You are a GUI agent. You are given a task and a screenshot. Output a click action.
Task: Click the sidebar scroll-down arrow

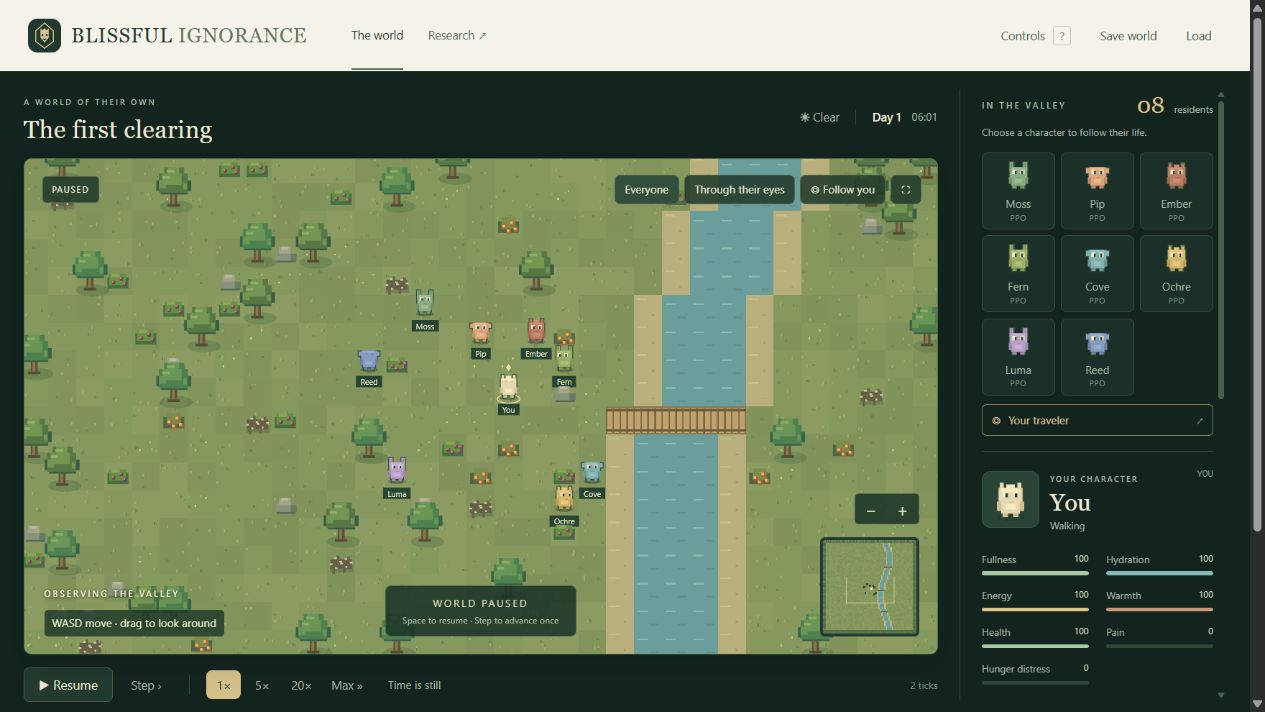1221,695
